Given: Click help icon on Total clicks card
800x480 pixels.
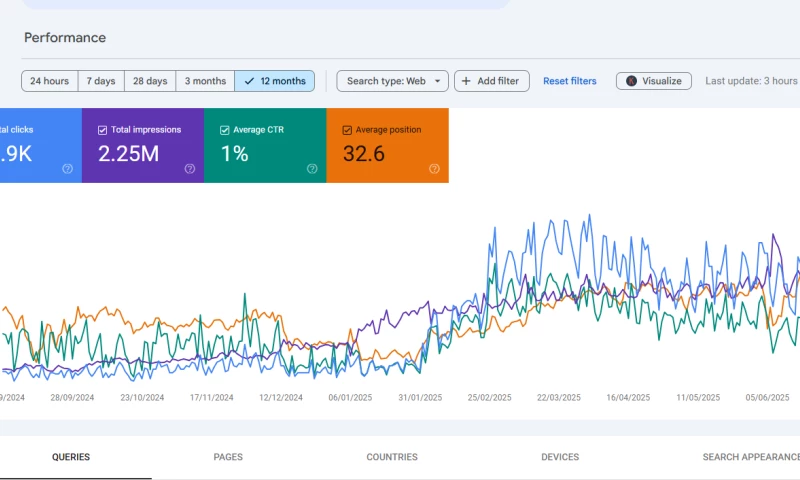Looking at the screenshot, I should [x=67, y=169].
